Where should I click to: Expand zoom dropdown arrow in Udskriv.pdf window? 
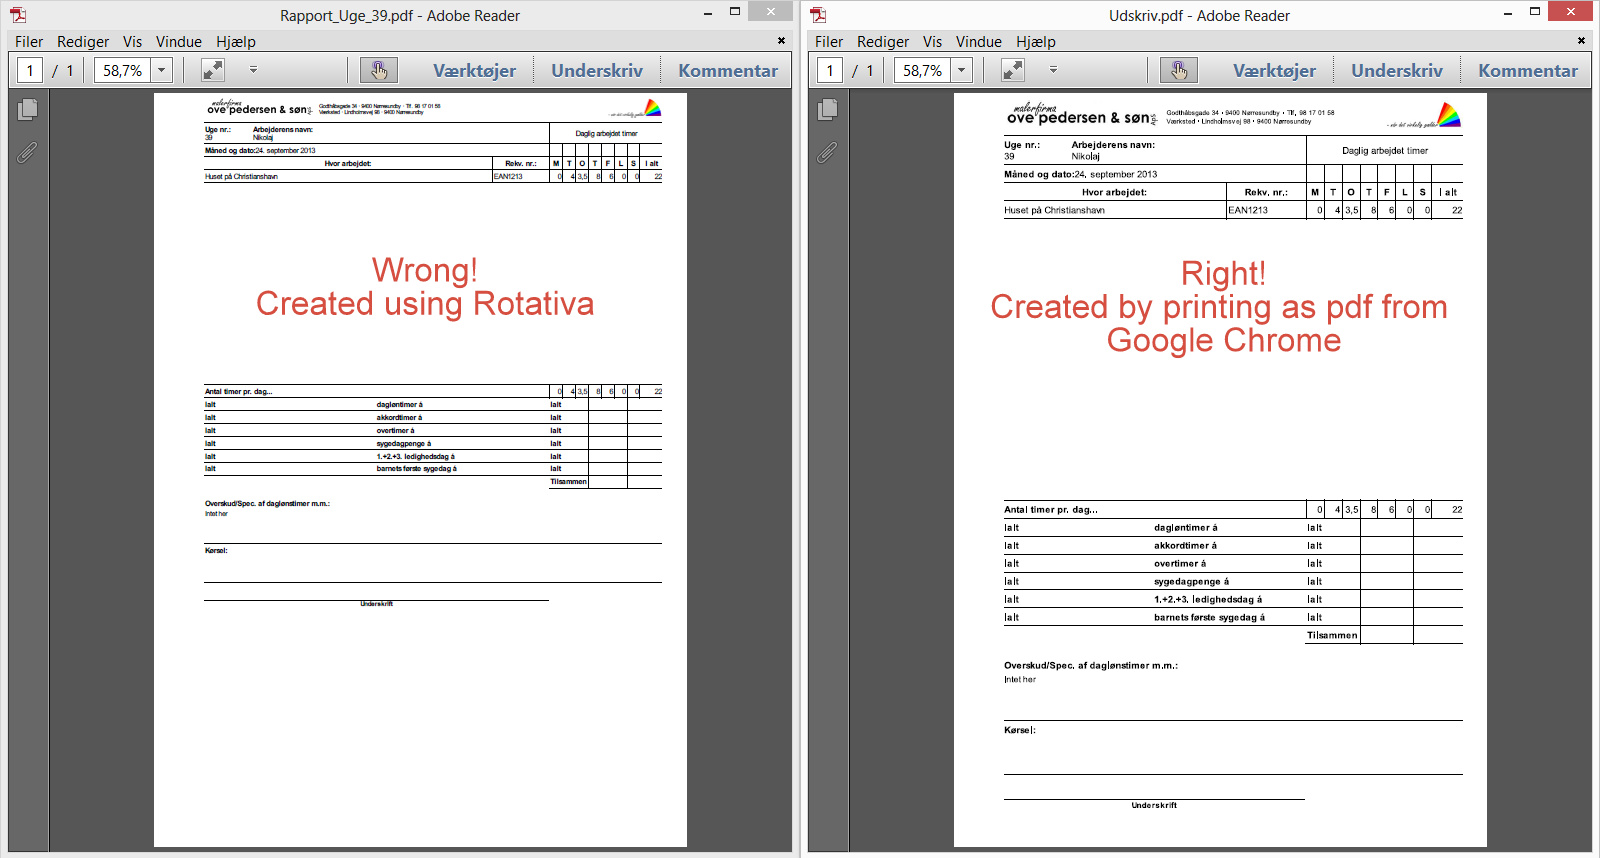pyautogui.click(x=961, y=70)
